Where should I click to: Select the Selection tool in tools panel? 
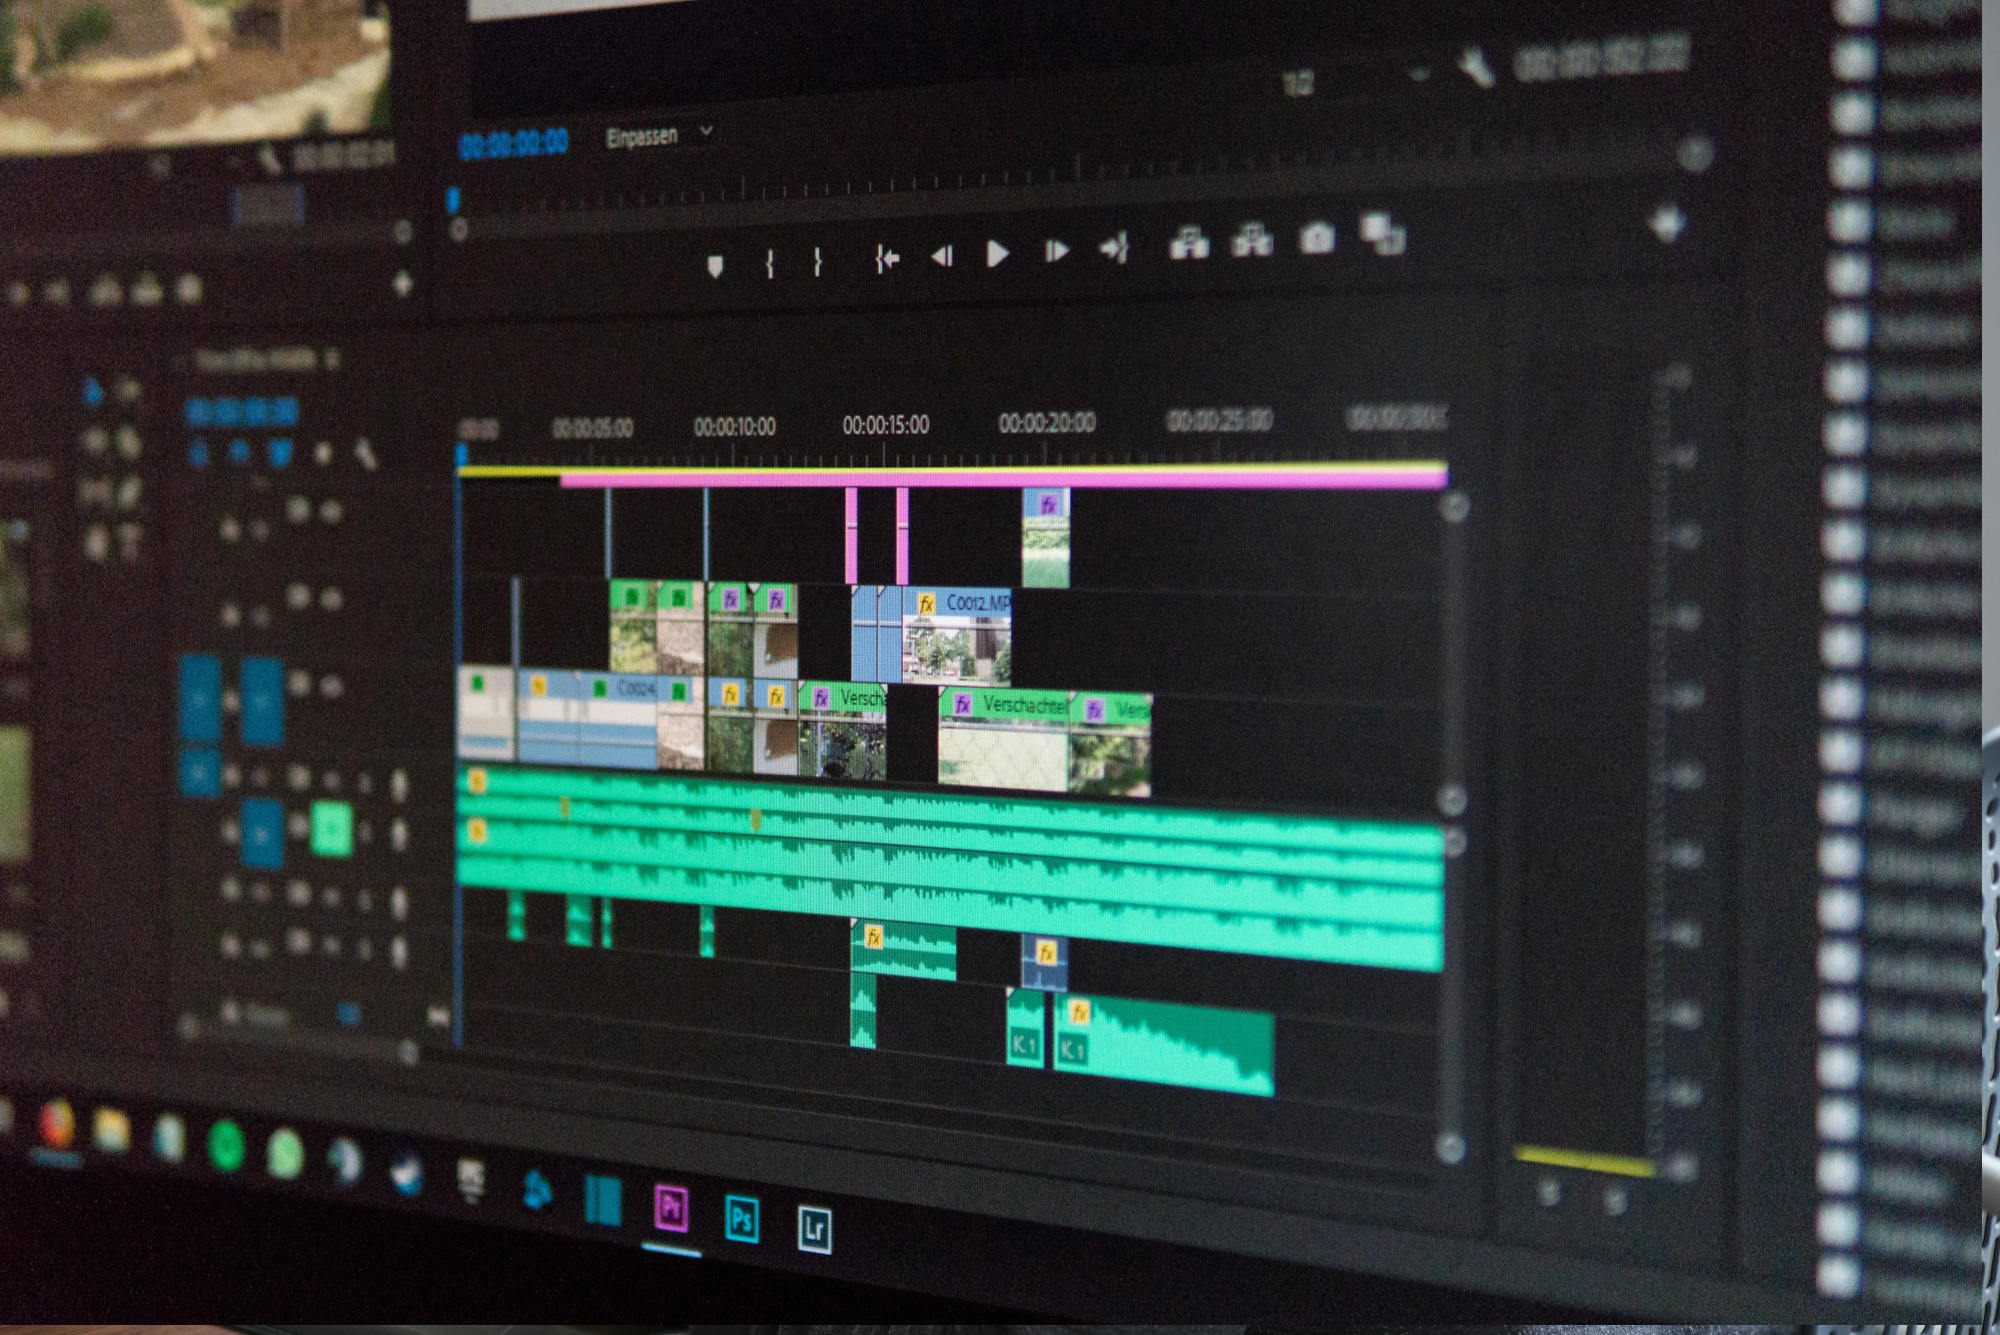[93, 393]
